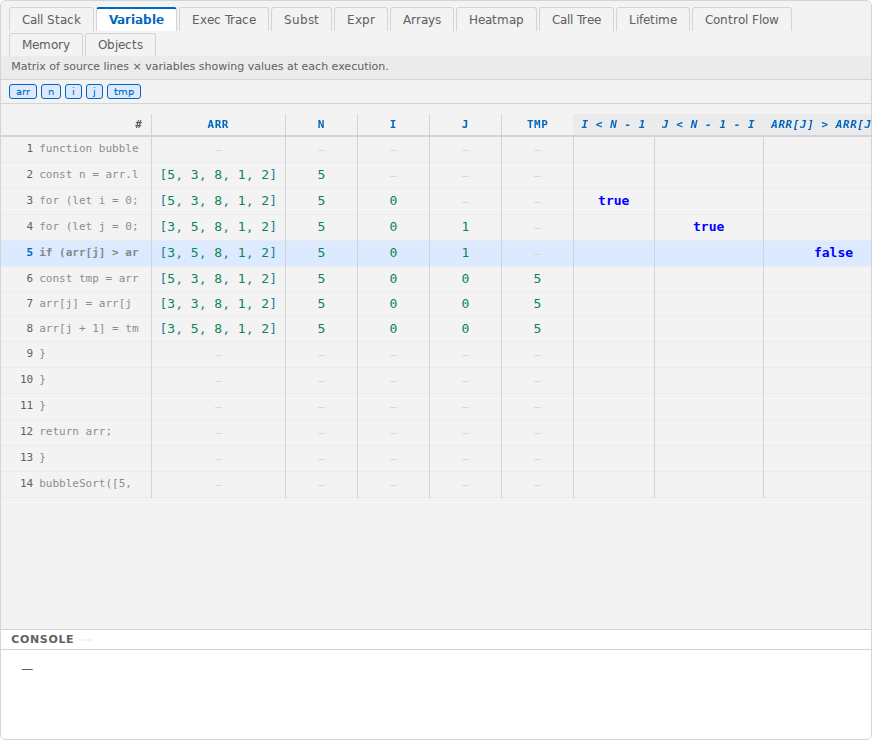
Task: Click the I < N - 1 column header
Action: point(613,124)
